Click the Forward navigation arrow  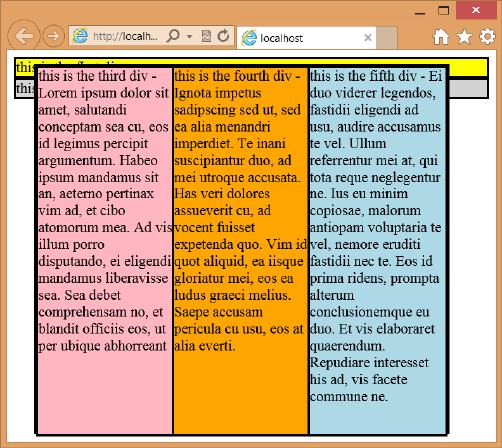coord(53,36)
